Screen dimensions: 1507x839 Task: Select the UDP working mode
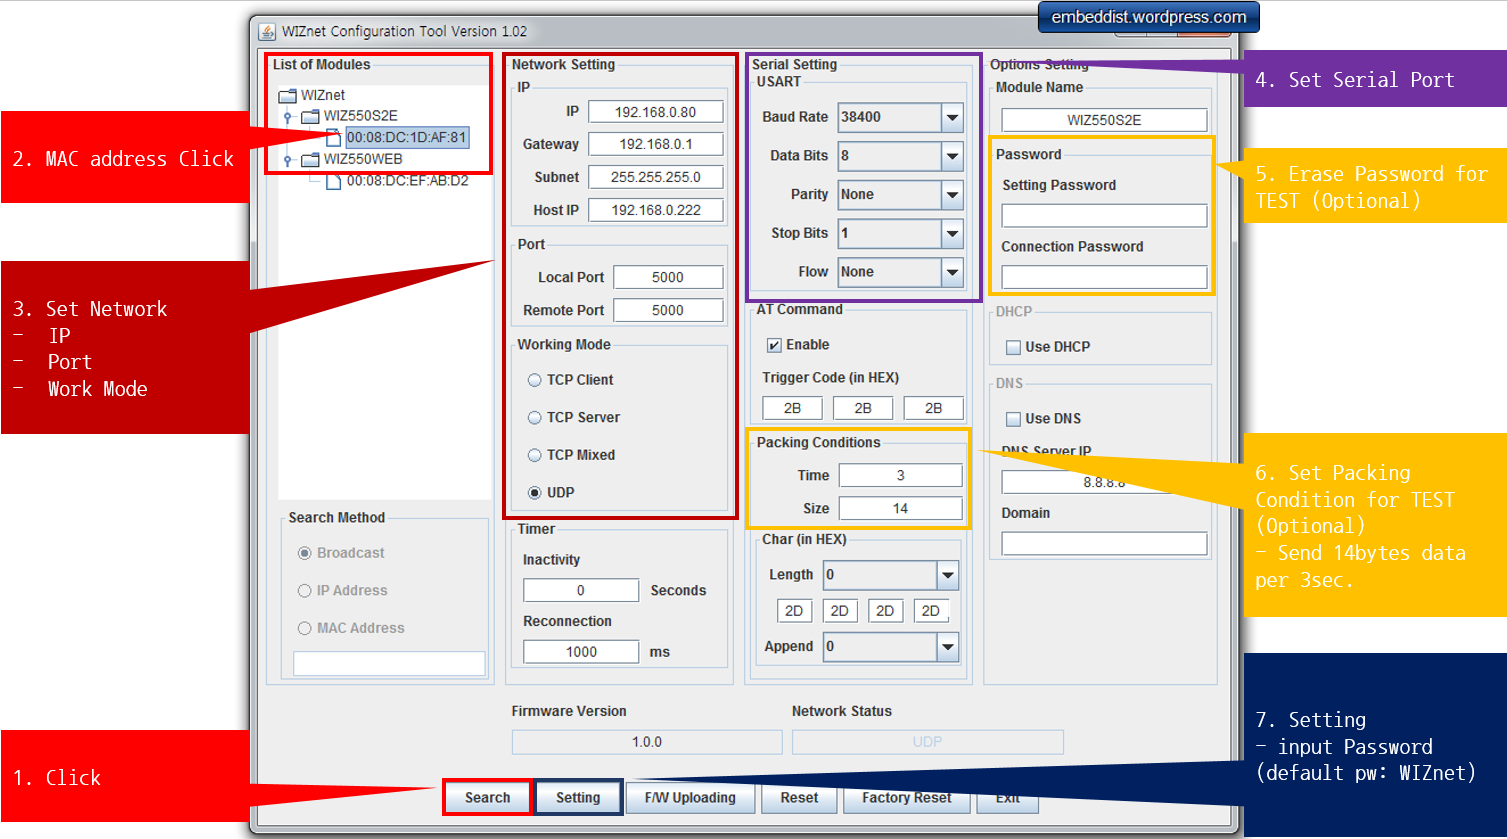[x=535, y=492]
